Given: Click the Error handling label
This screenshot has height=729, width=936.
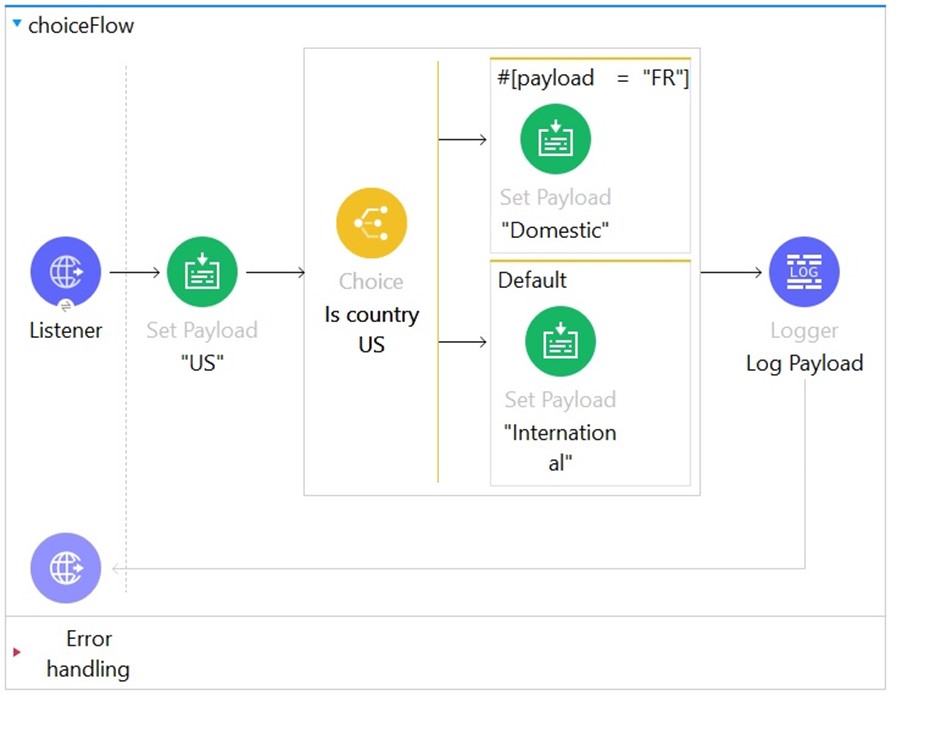Looking at the screenshot, I should (x=88, y=653).
